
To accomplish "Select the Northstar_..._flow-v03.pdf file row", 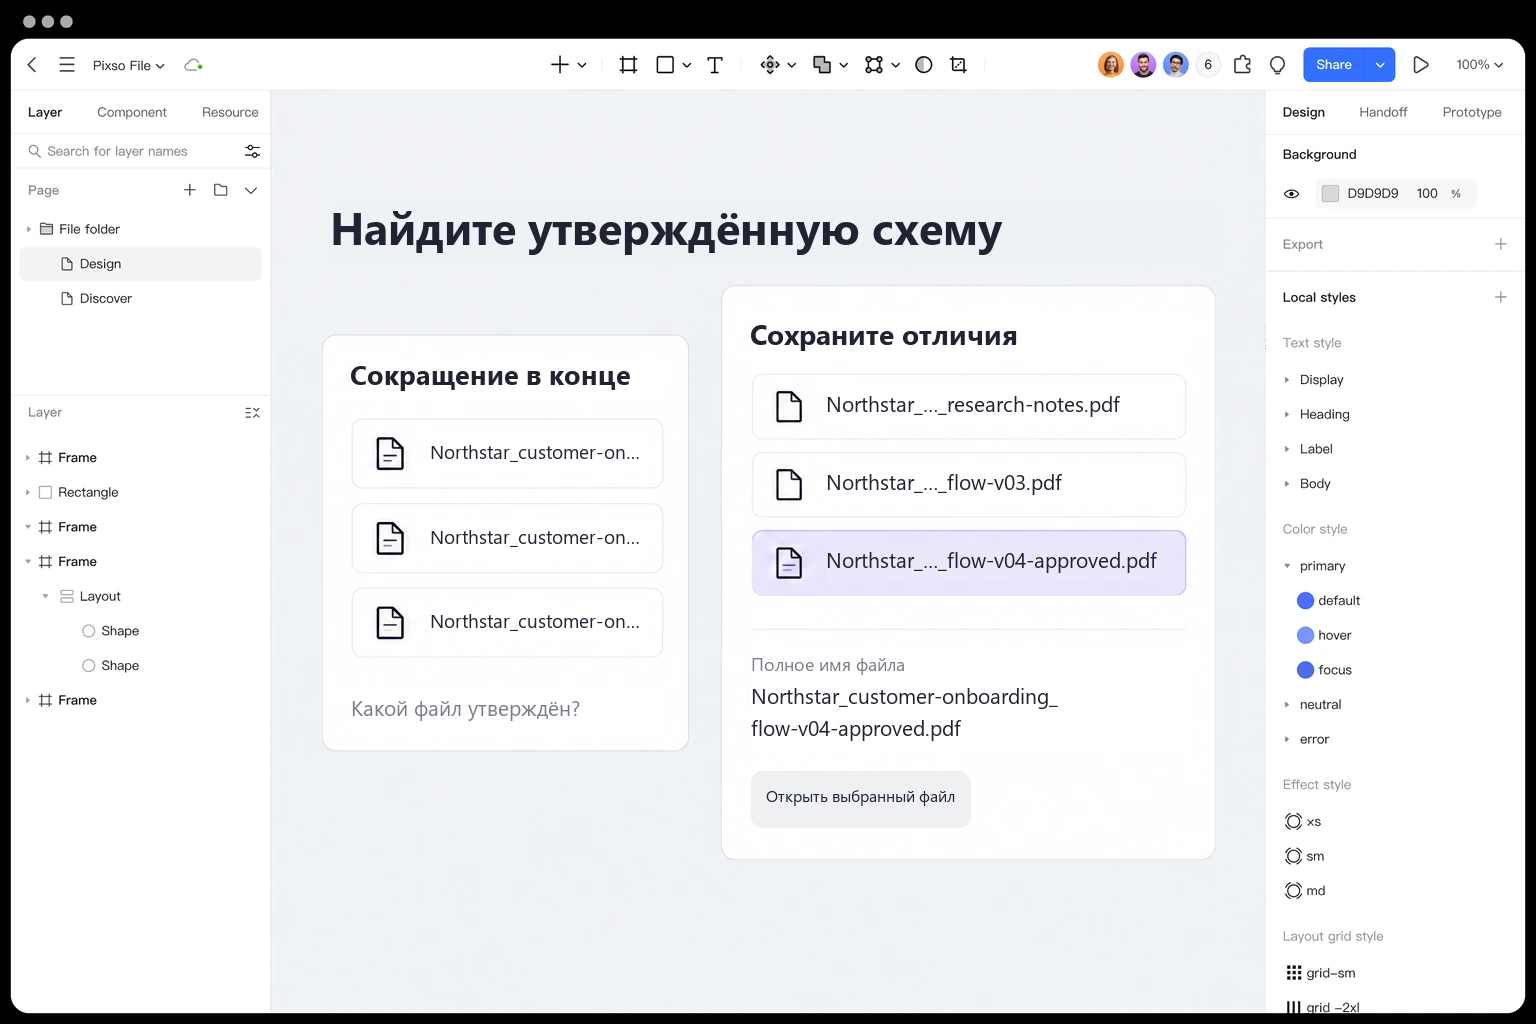I will click(969, 484).
